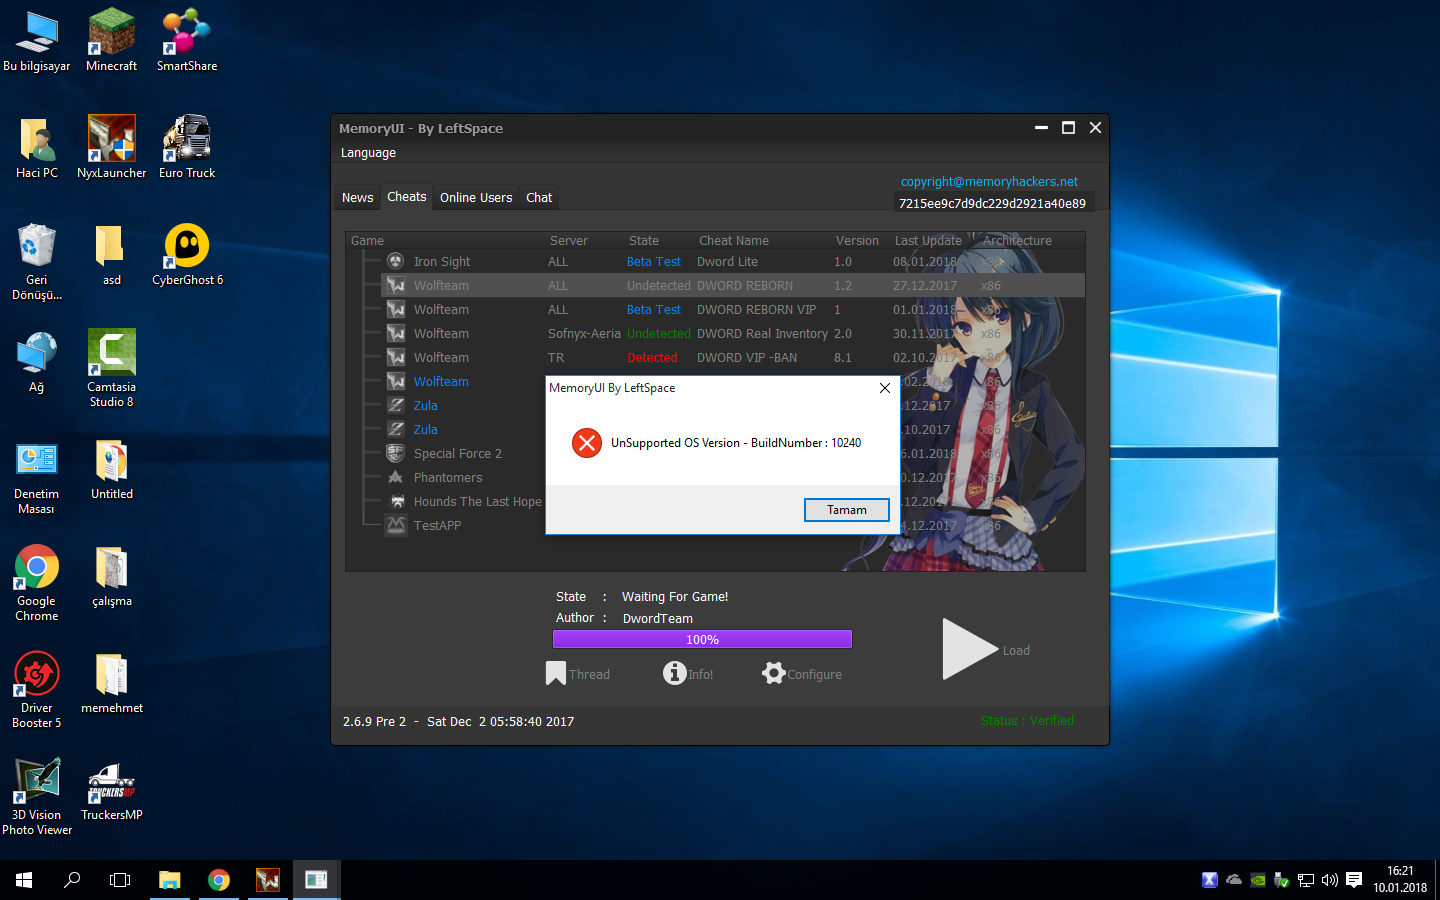
Task: Open the Geri Dönüşüm recycle bin
Action: [x=37, y=262]
